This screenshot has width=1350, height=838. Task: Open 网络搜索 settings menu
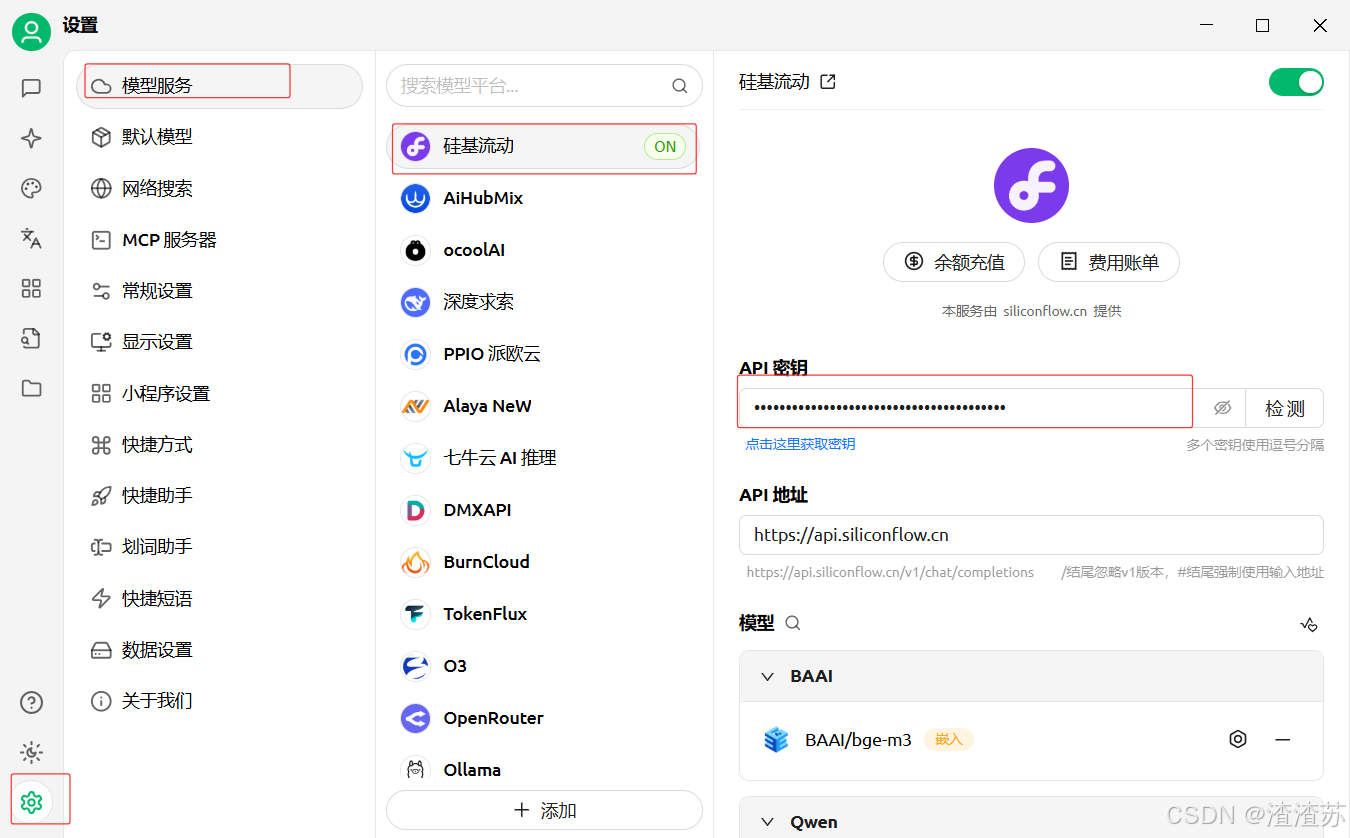pos(219,189)
